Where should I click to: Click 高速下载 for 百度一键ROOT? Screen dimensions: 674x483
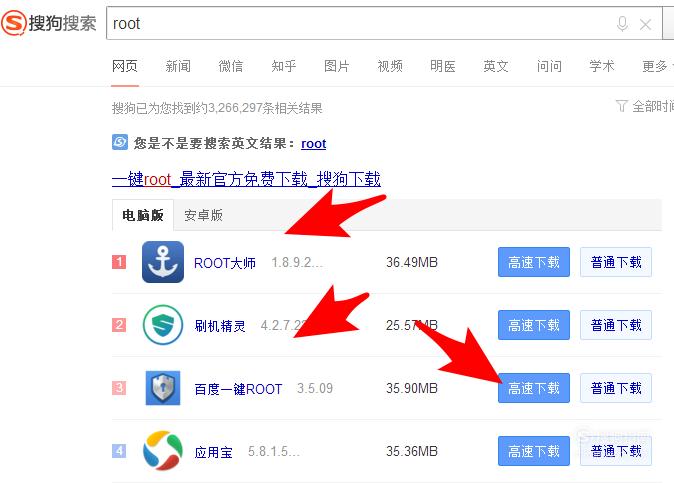click(x=534, y=388)
